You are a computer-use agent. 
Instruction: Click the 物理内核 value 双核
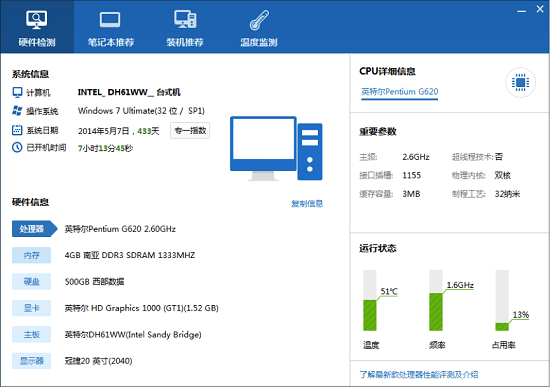(x=503, y=175)
